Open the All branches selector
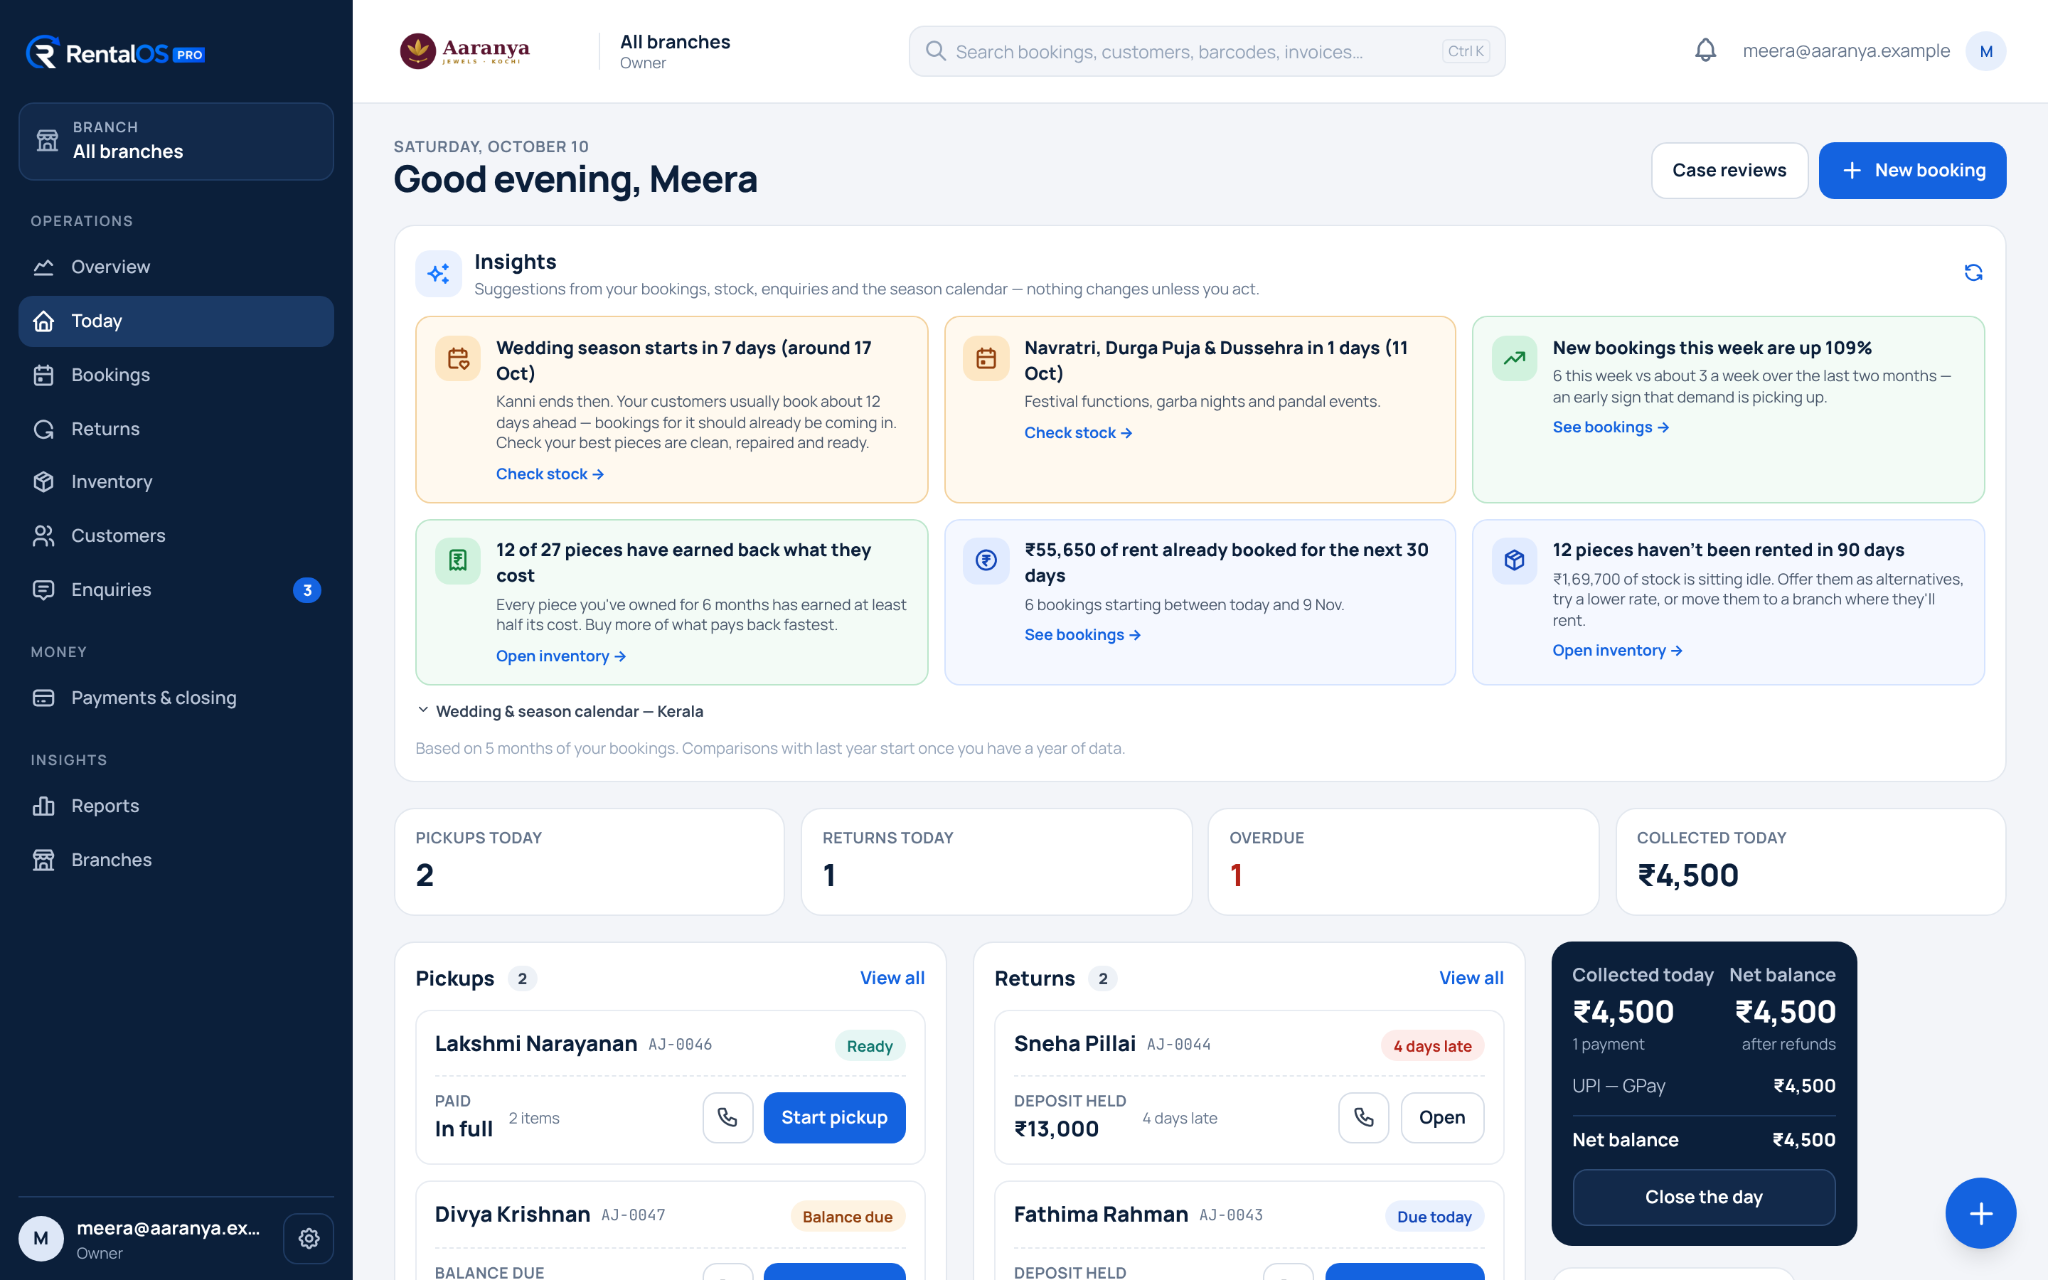 [176, 141]
